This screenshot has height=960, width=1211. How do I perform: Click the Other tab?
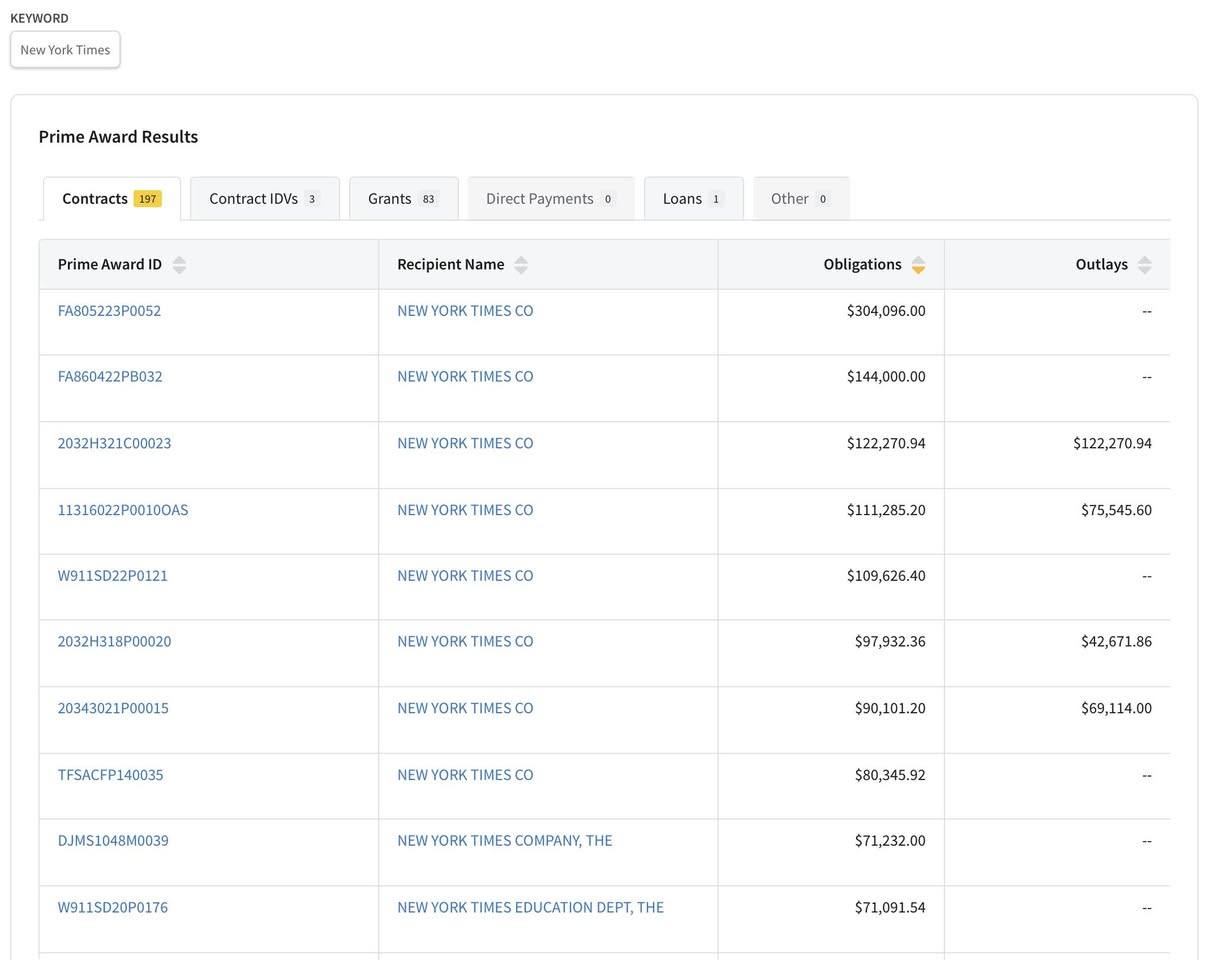coord(800,199)
